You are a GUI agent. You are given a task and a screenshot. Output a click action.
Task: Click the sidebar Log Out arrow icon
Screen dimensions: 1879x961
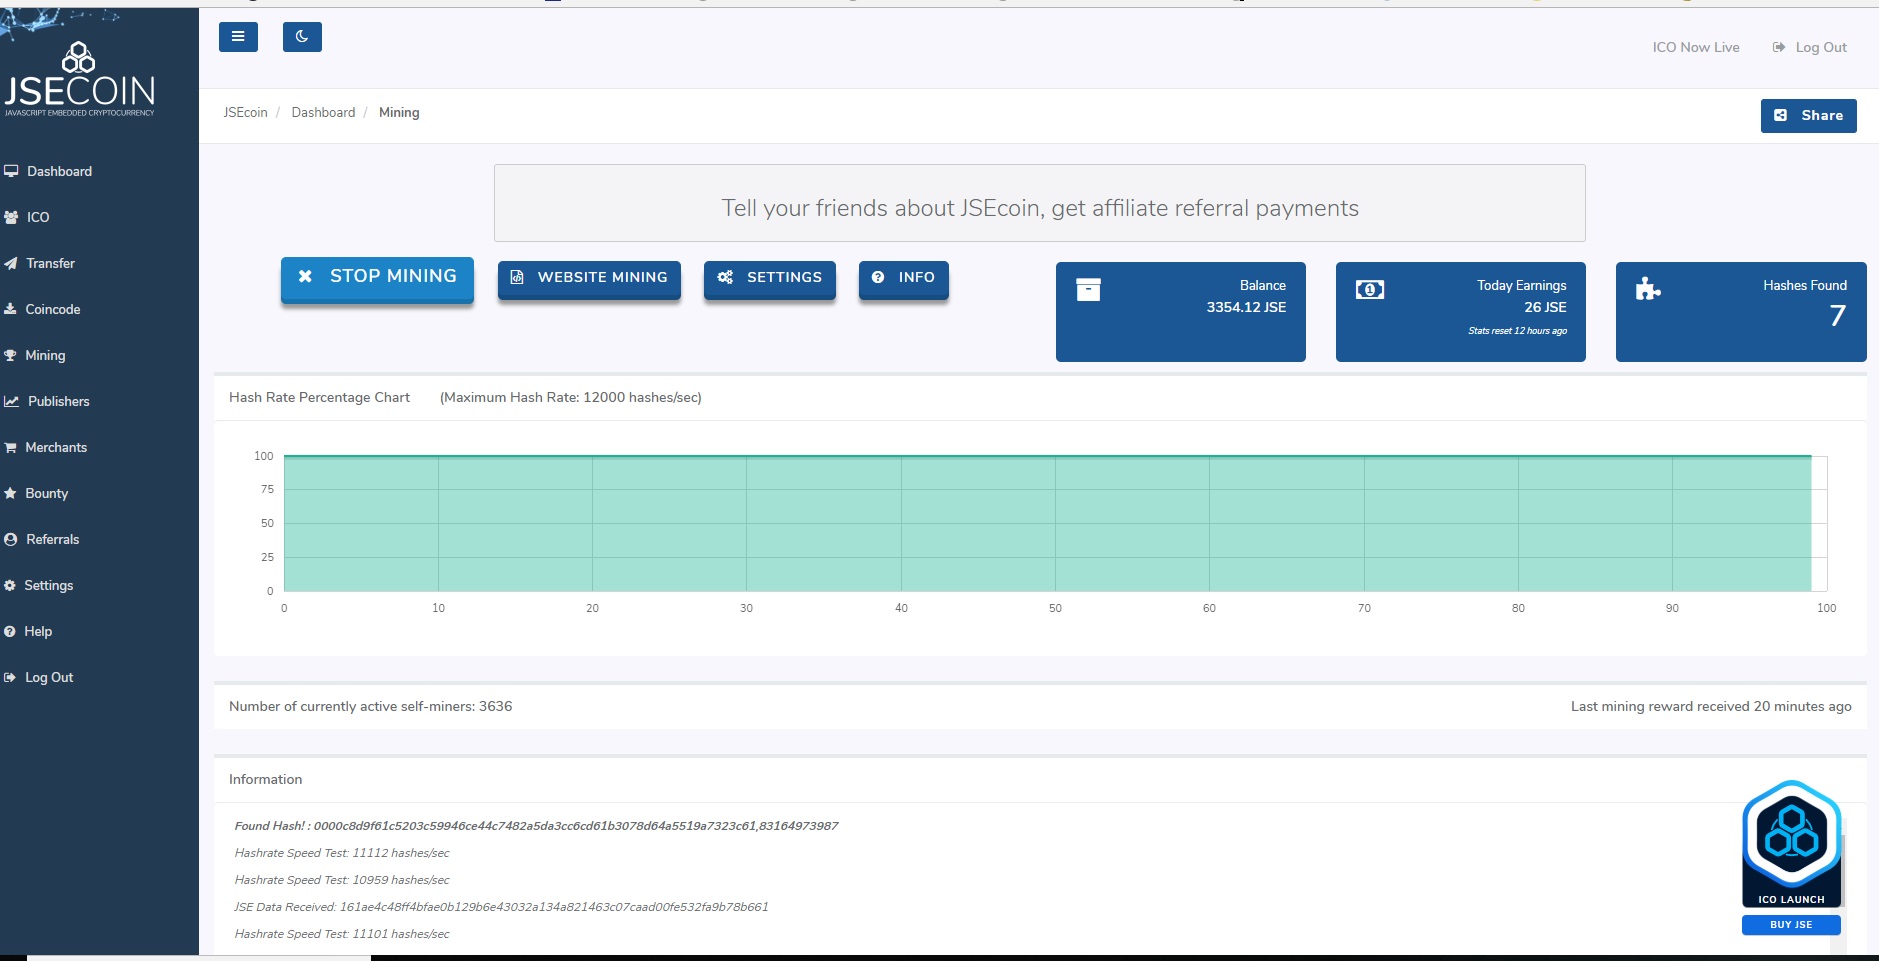point(10,677)
